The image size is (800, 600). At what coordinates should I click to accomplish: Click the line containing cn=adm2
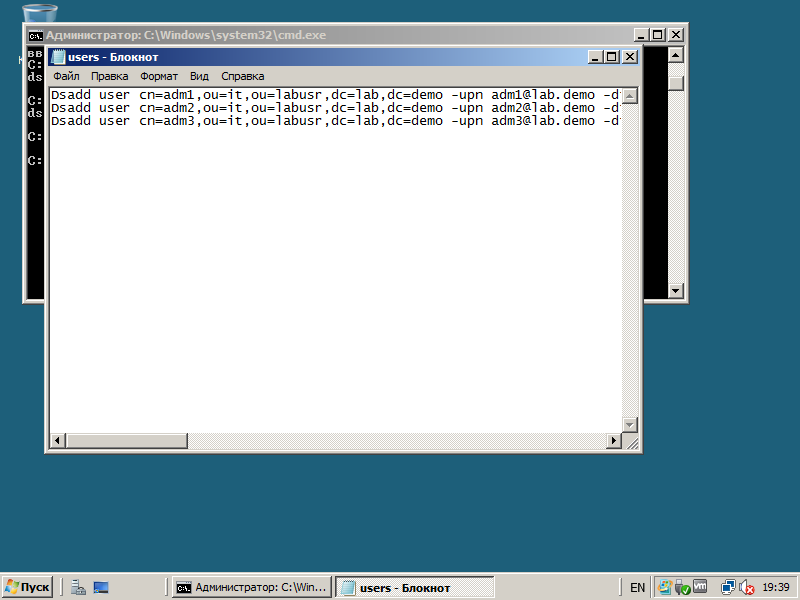click(335, 108)
